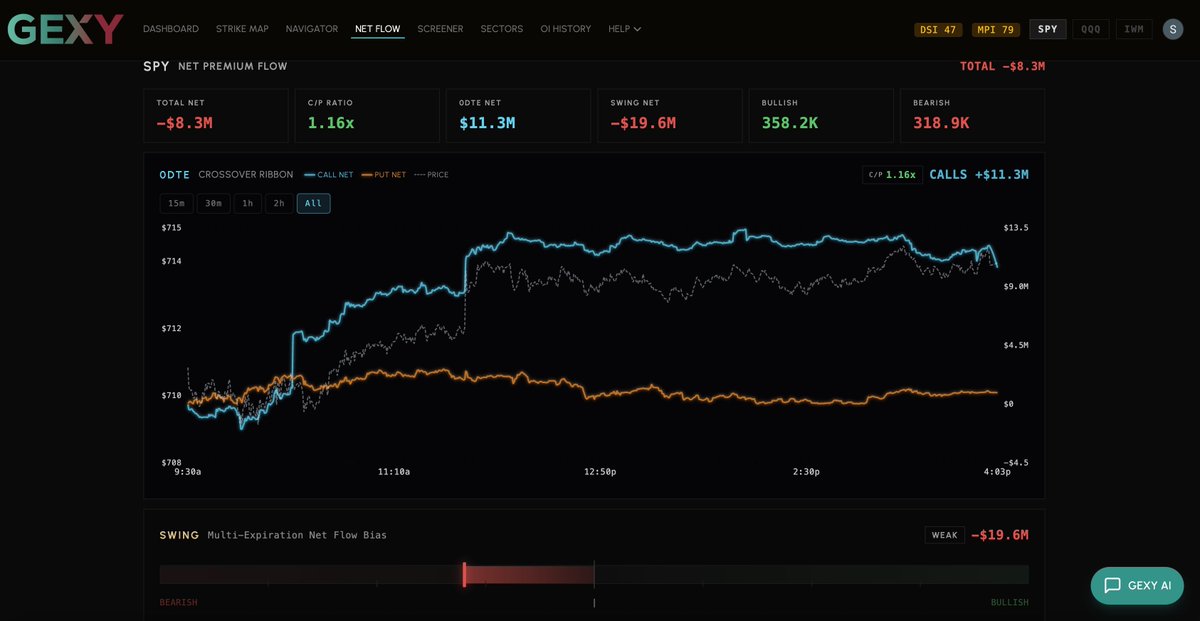Select the Net Flow tab
This screenshot has width=1200, height=621.
[377, 29]
